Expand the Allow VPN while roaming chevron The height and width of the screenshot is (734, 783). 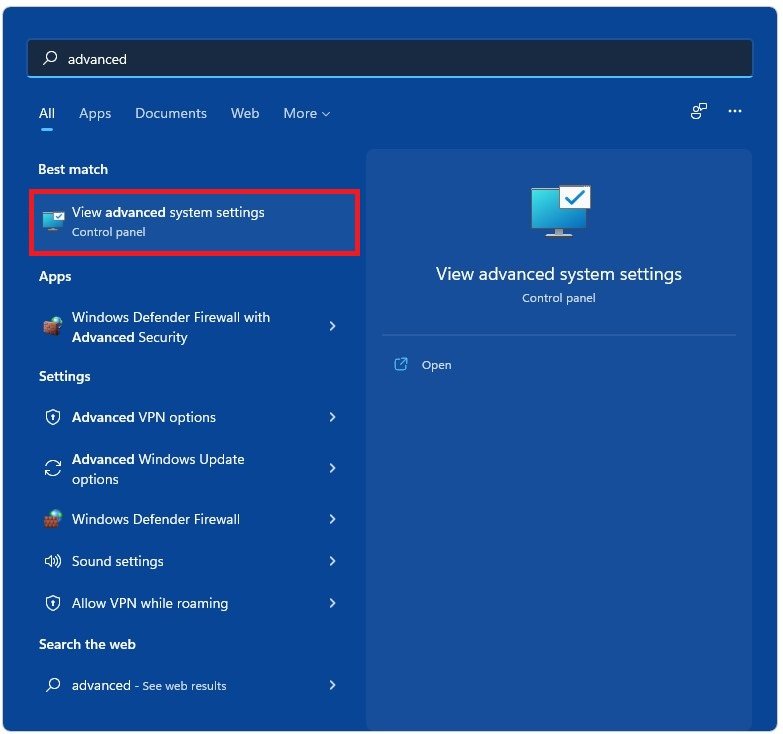tap(333, 603)
